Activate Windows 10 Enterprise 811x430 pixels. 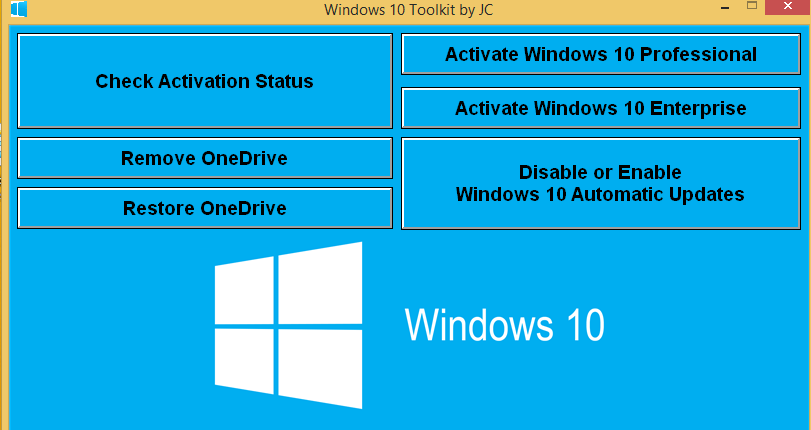coord(601,108)
